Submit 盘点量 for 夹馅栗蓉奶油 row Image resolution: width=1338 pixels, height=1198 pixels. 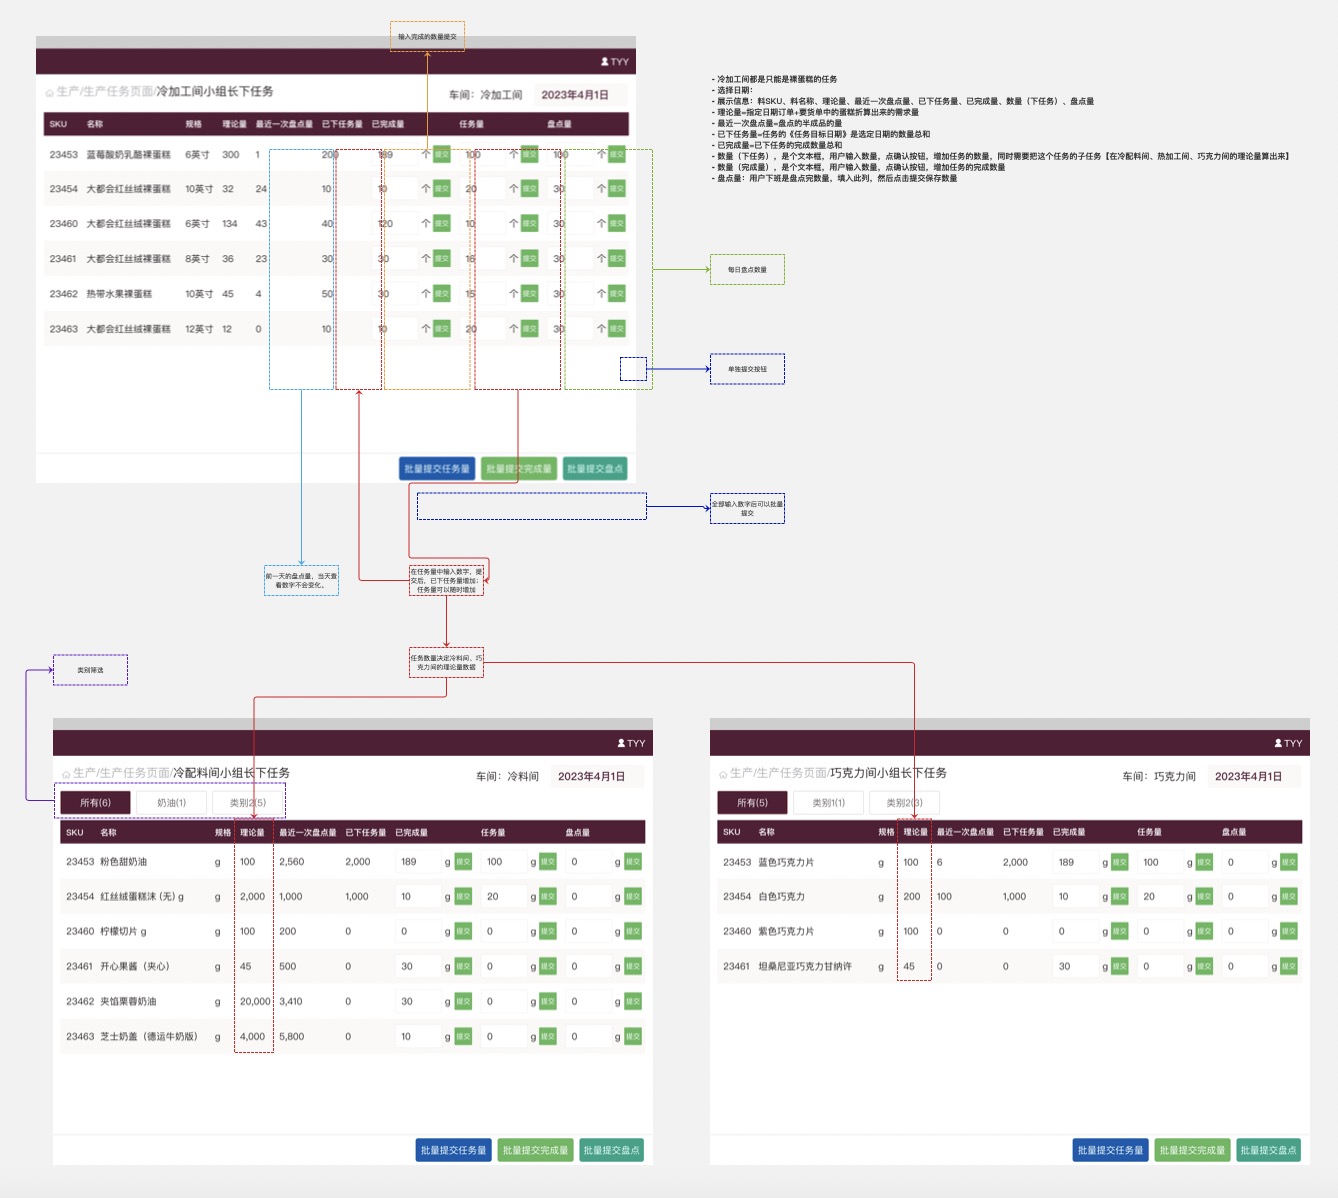click(633, 1001)
